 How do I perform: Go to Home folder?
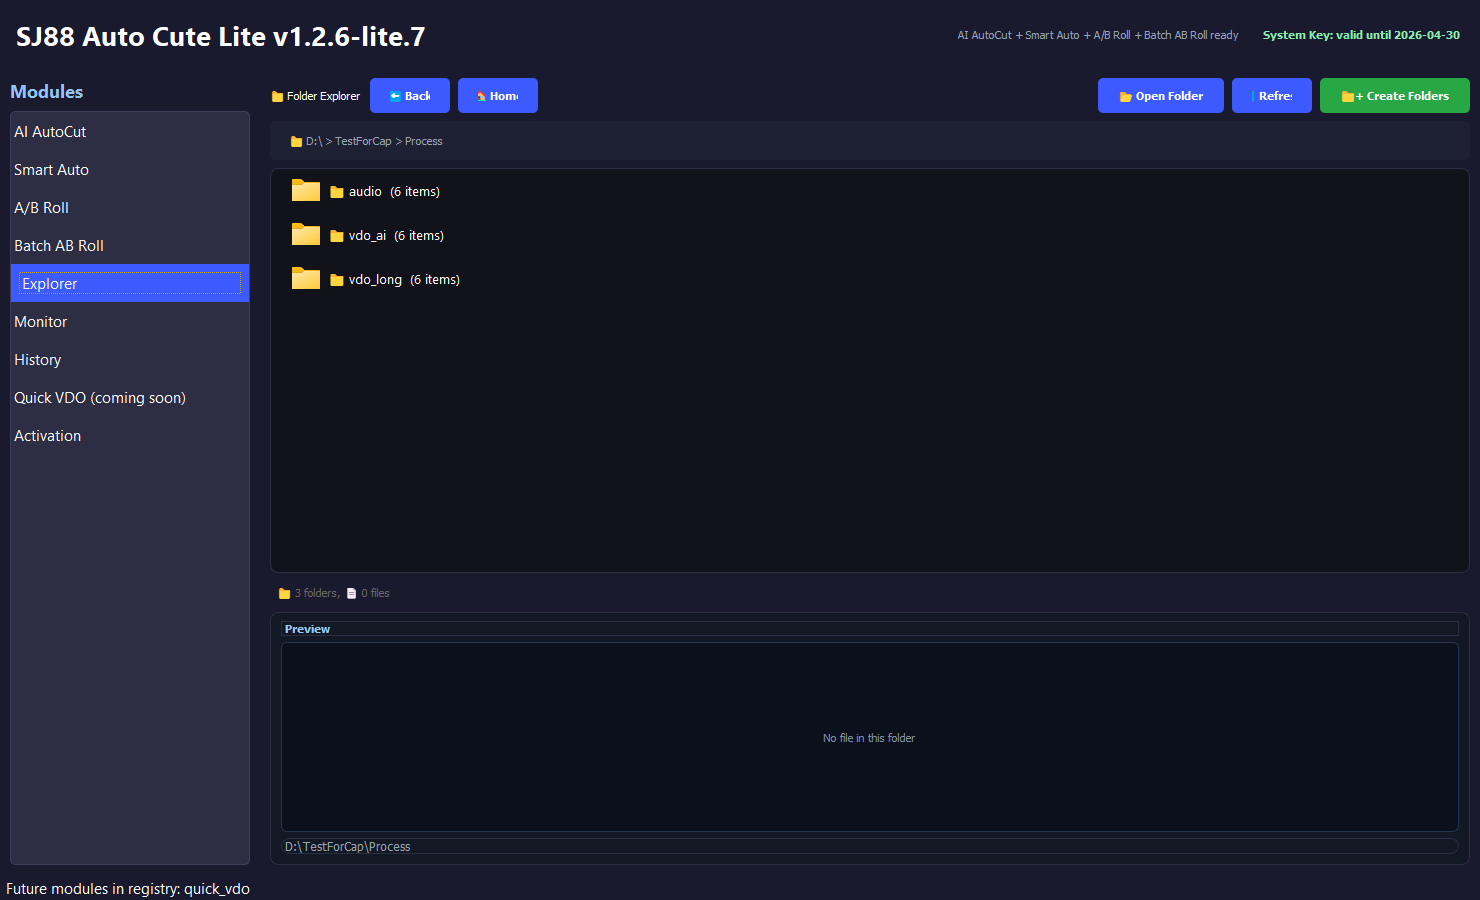coord(498,96)
